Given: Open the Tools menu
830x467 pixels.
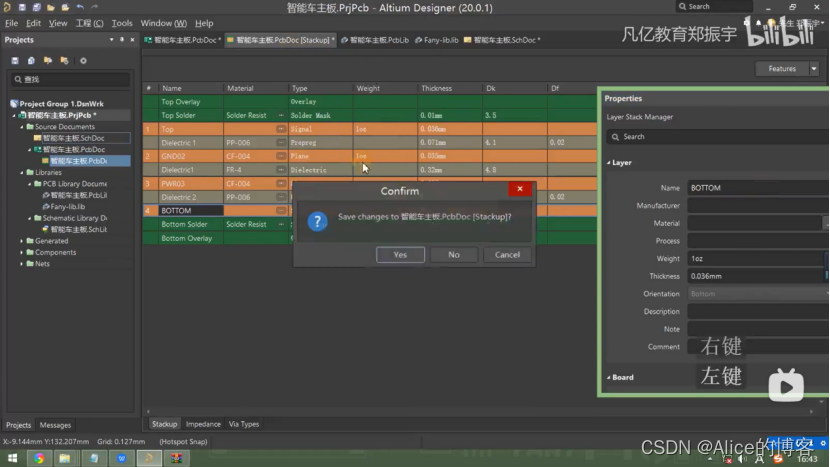Looking at the screenshot, I should [122, 23].
